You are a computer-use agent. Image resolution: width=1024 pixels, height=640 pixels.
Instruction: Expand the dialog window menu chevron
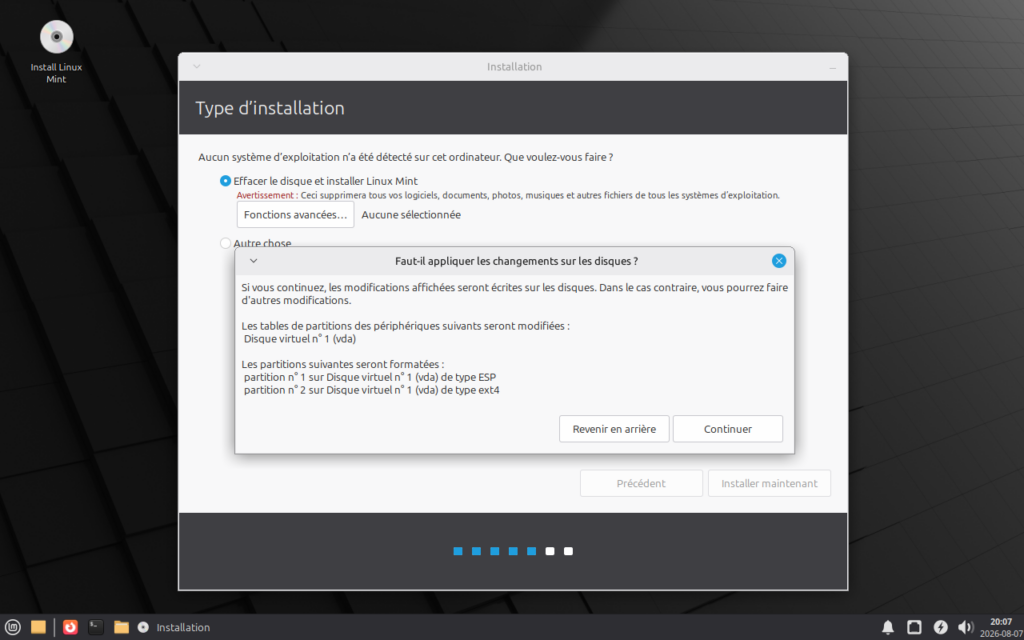click(x=254, y=261)
